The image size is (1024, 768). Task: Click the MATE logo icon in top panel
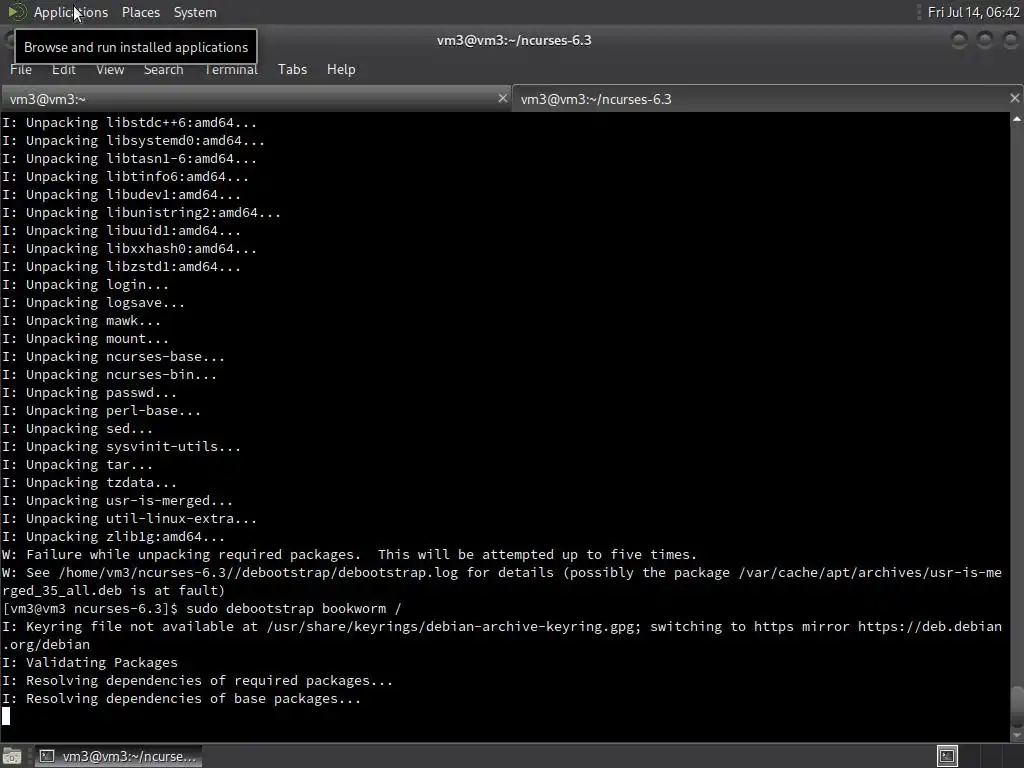pyautogui.click(x=17, y=12)
